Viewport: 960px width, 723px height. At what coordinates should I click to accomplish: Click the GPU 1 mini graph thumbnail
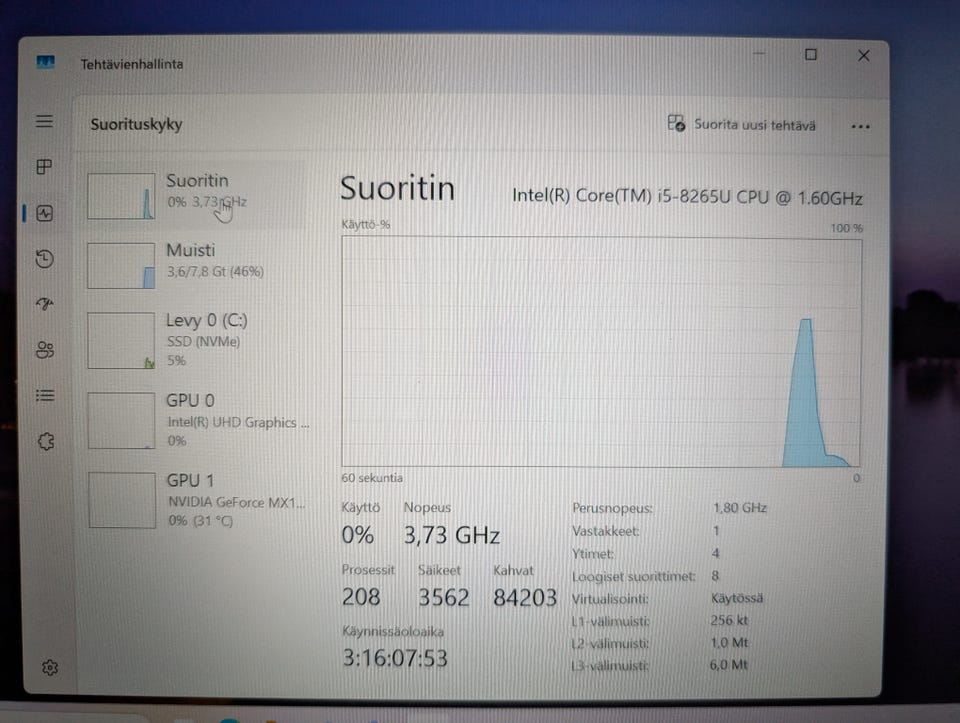tap(122, 500)
